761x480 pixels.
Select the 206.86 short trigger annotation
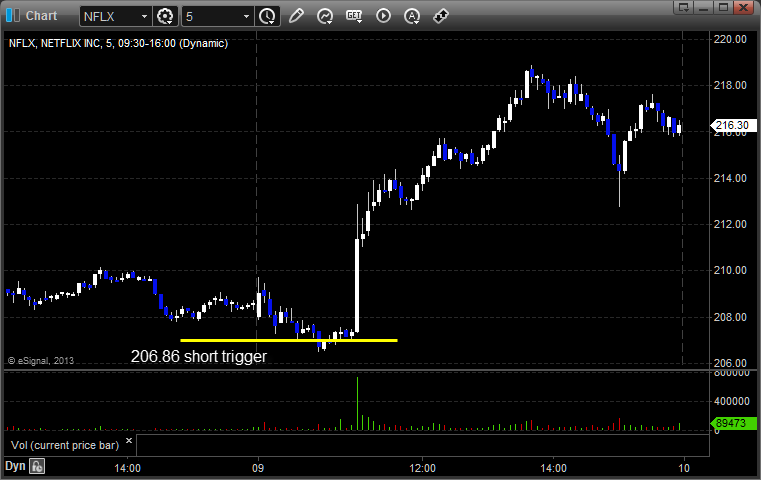pos(199,356)
